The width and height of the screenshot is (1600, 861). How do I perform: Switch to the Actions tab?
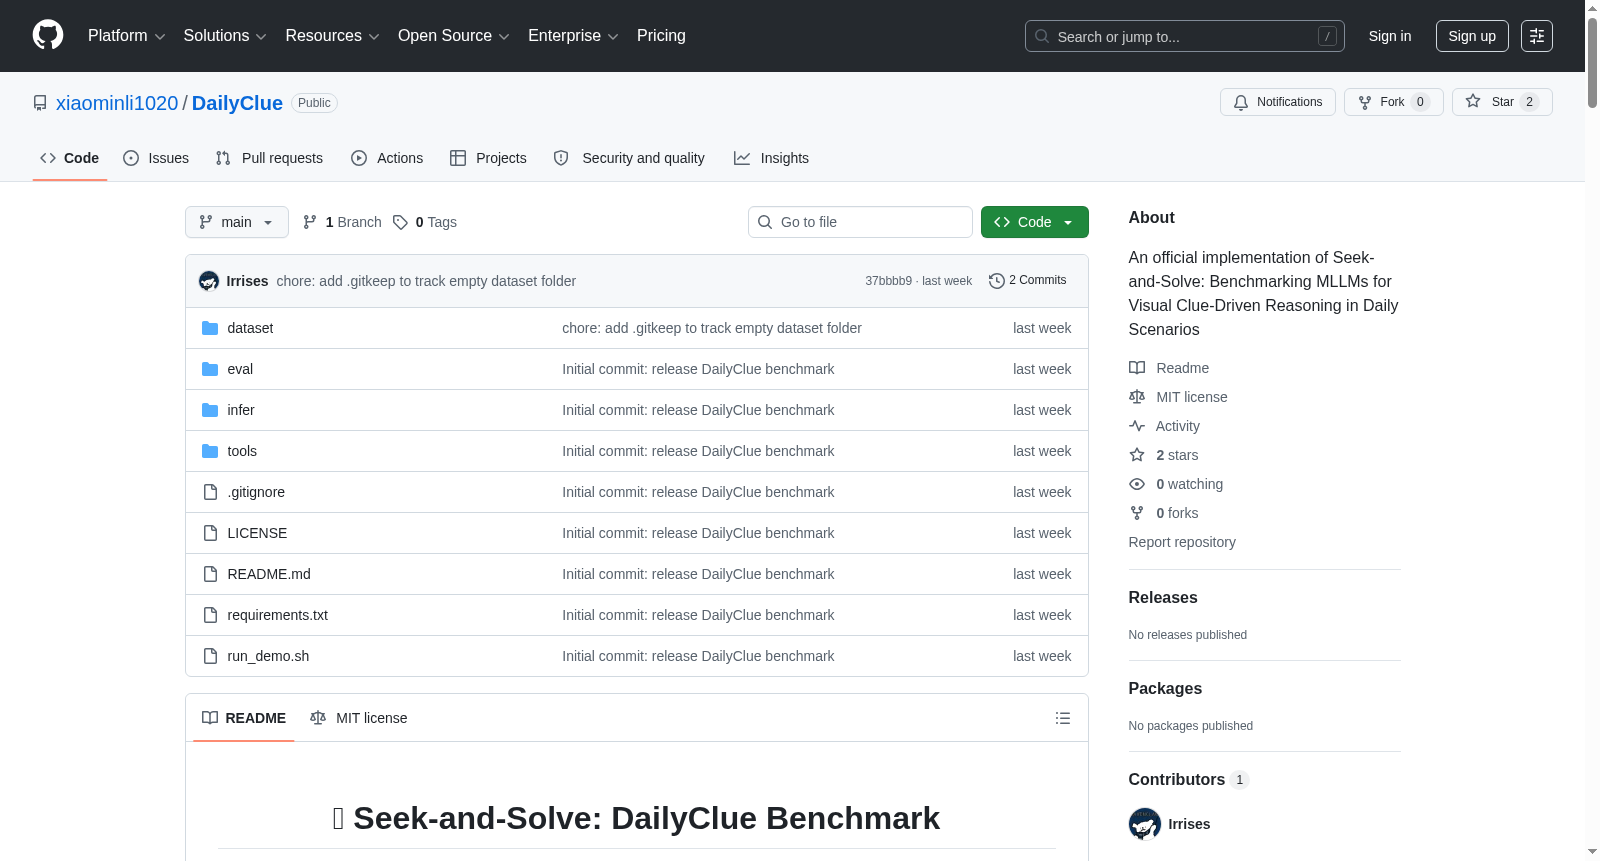387,158
